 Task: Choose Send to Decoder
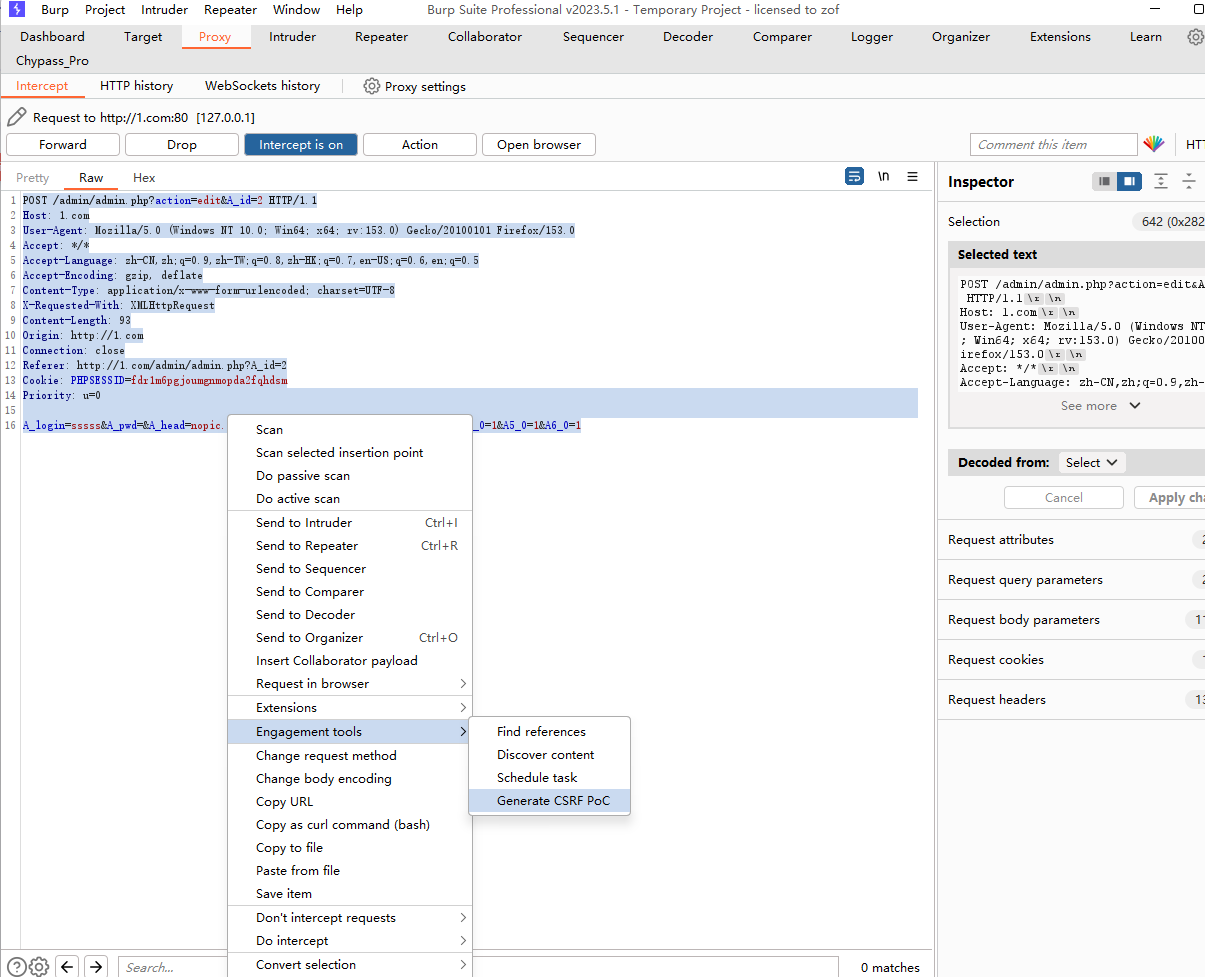350,615
